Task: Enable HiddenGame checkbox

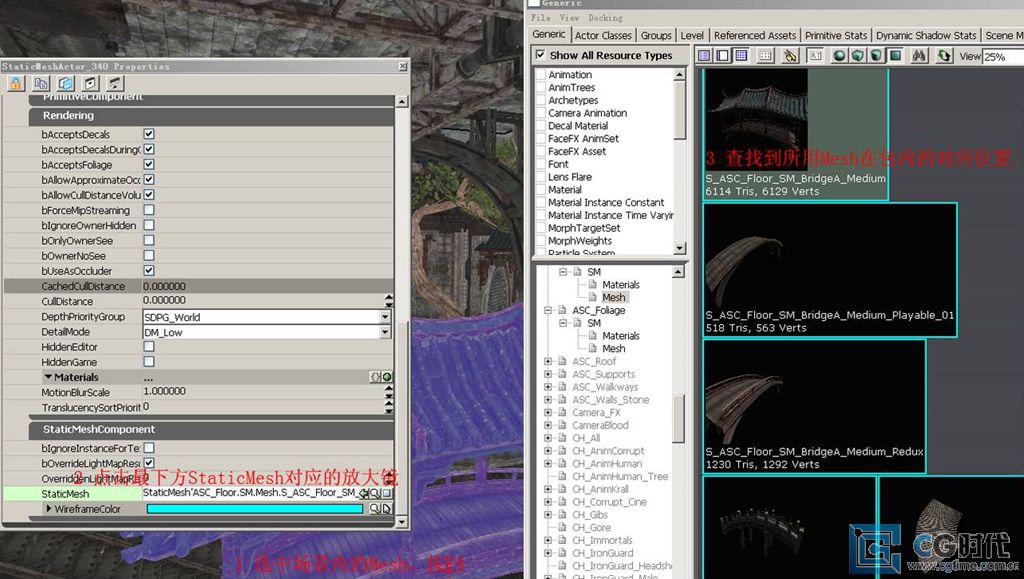Action: click(x=149, y=362)
